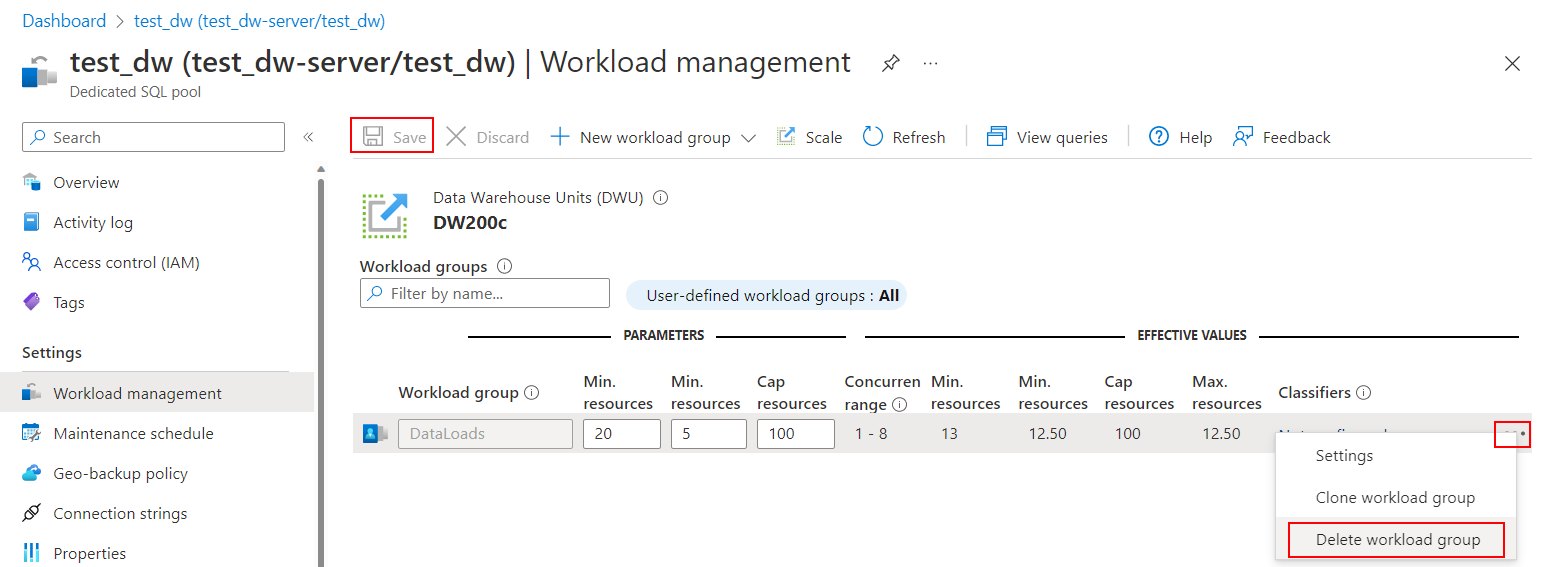1552x567 pixels.
Task: Select Settings in the context menu
Action: [1344, 456]
